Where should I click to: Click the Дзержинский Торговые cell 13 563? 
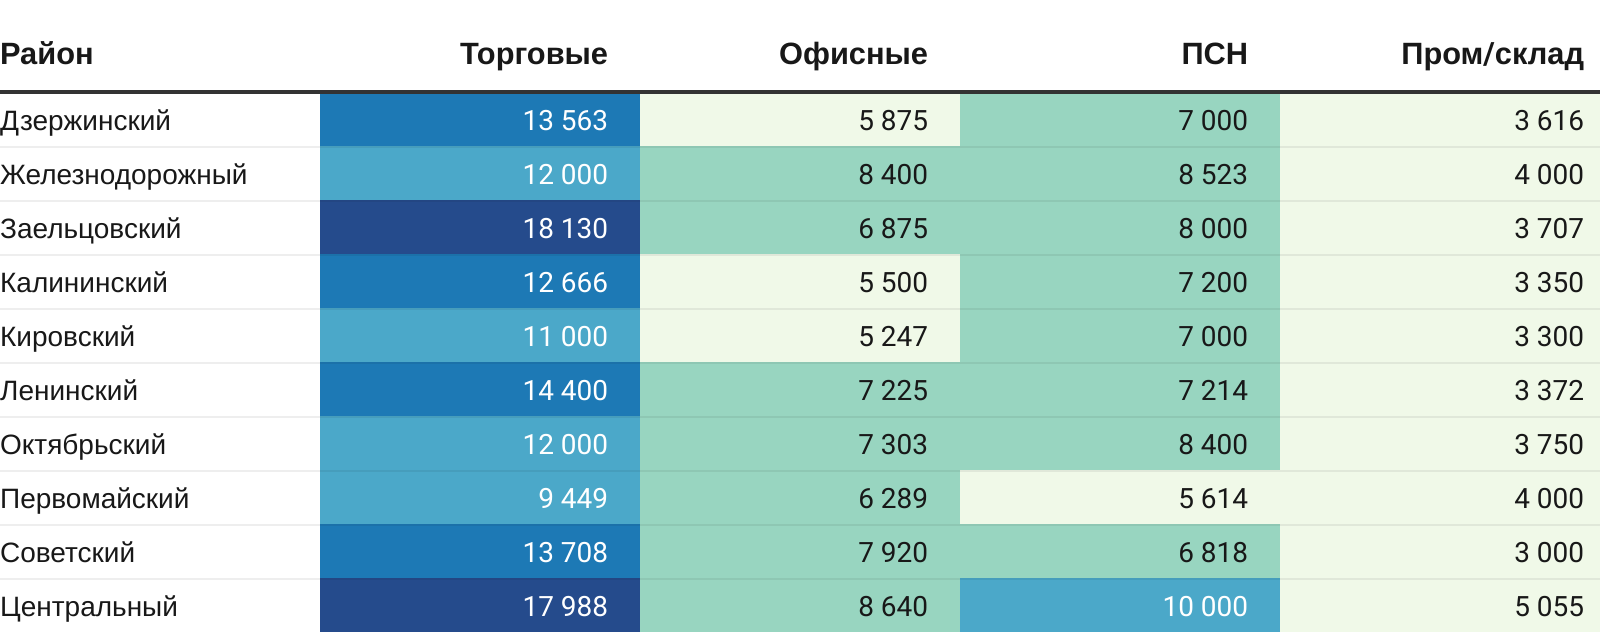565,121
